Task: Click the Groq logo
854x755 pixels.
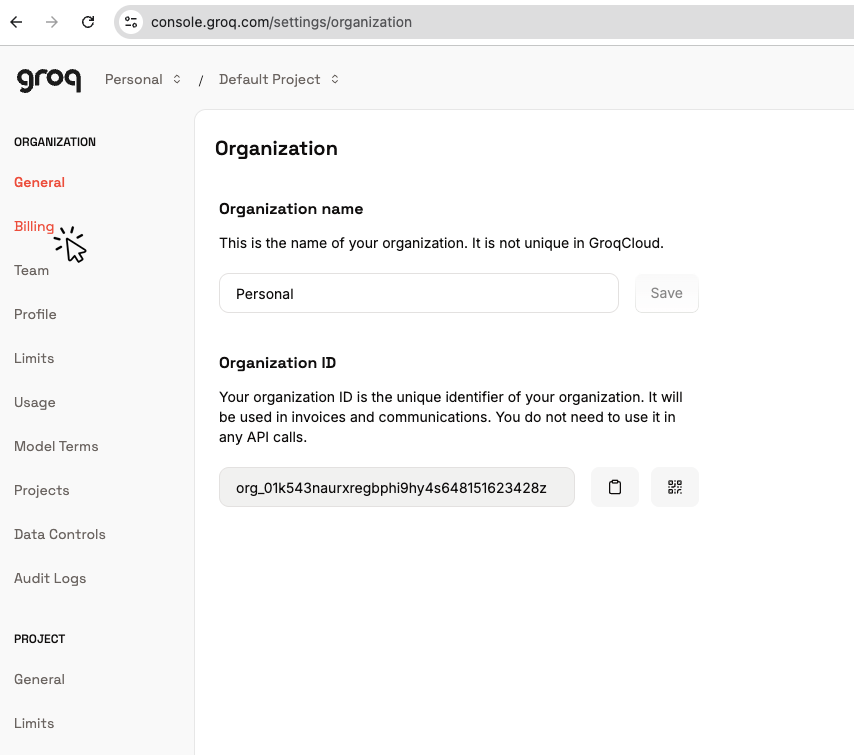Action: click(49, 80)
